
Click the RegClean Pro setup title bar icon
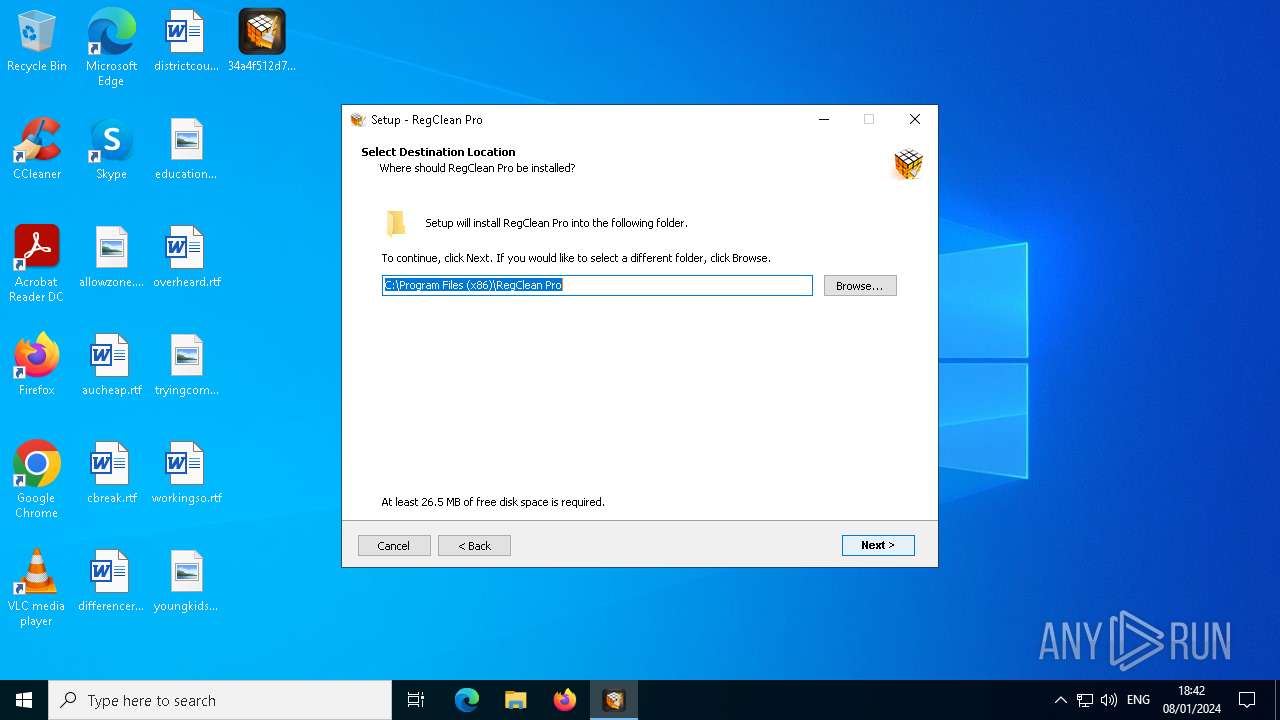[x=358, y=120]
